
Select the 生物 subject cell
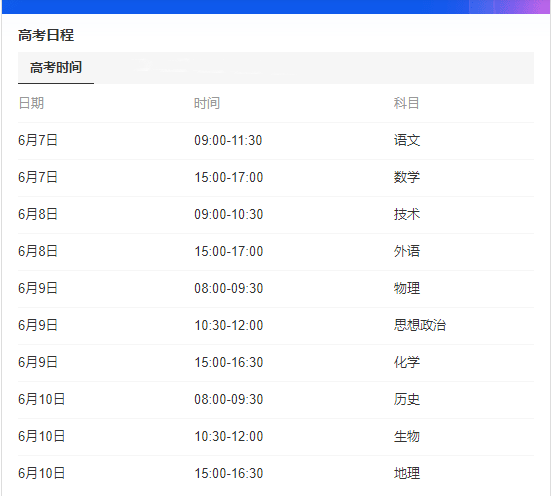pos(407,436)
